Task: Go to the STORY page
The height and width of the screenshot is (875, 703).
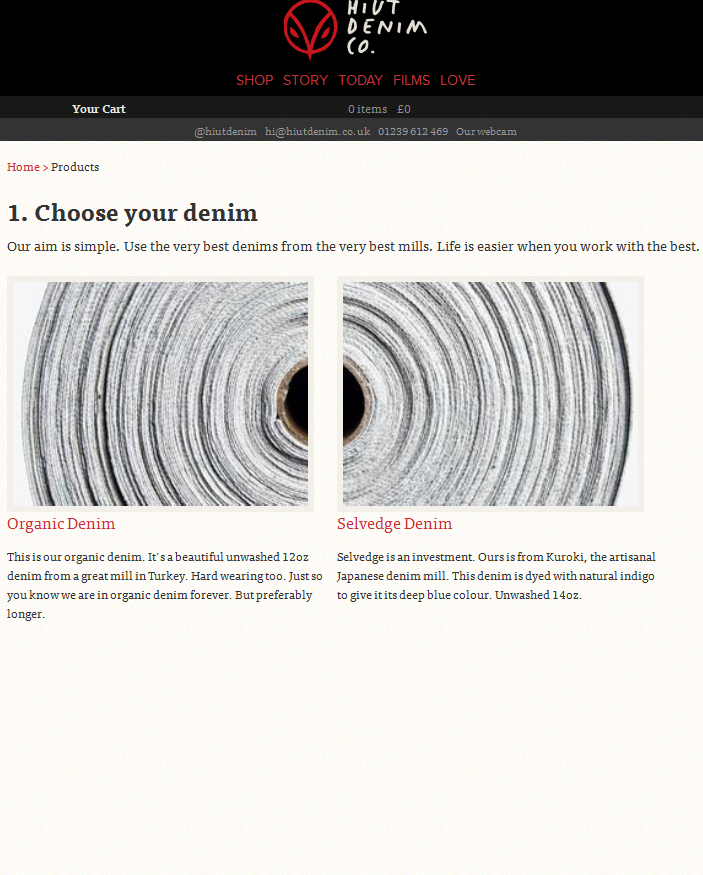Action: click(x=305, y=80)
